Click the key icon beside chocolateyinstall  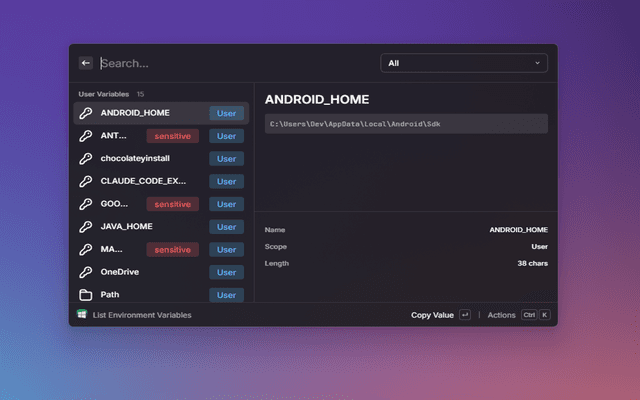point(86,158)
